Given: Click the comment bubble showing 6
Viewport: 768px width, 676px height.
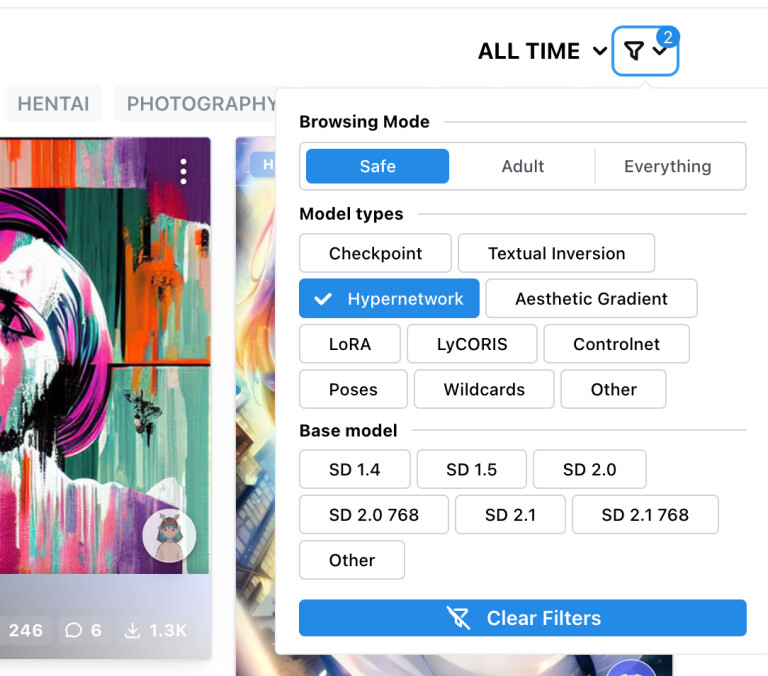Looking at the screenshot, I should [x=83, y=630].
